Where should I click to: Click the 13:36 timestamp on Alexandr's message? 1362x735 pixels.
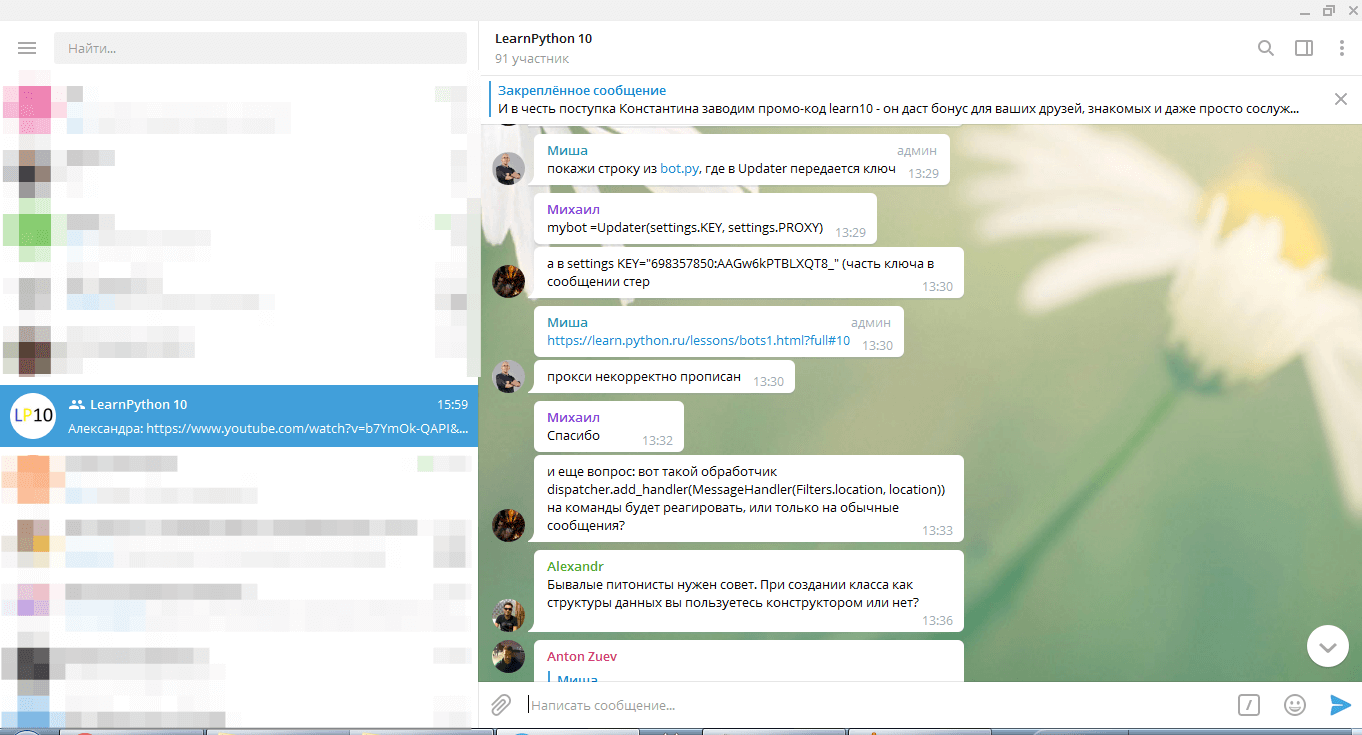click(937, 620)
